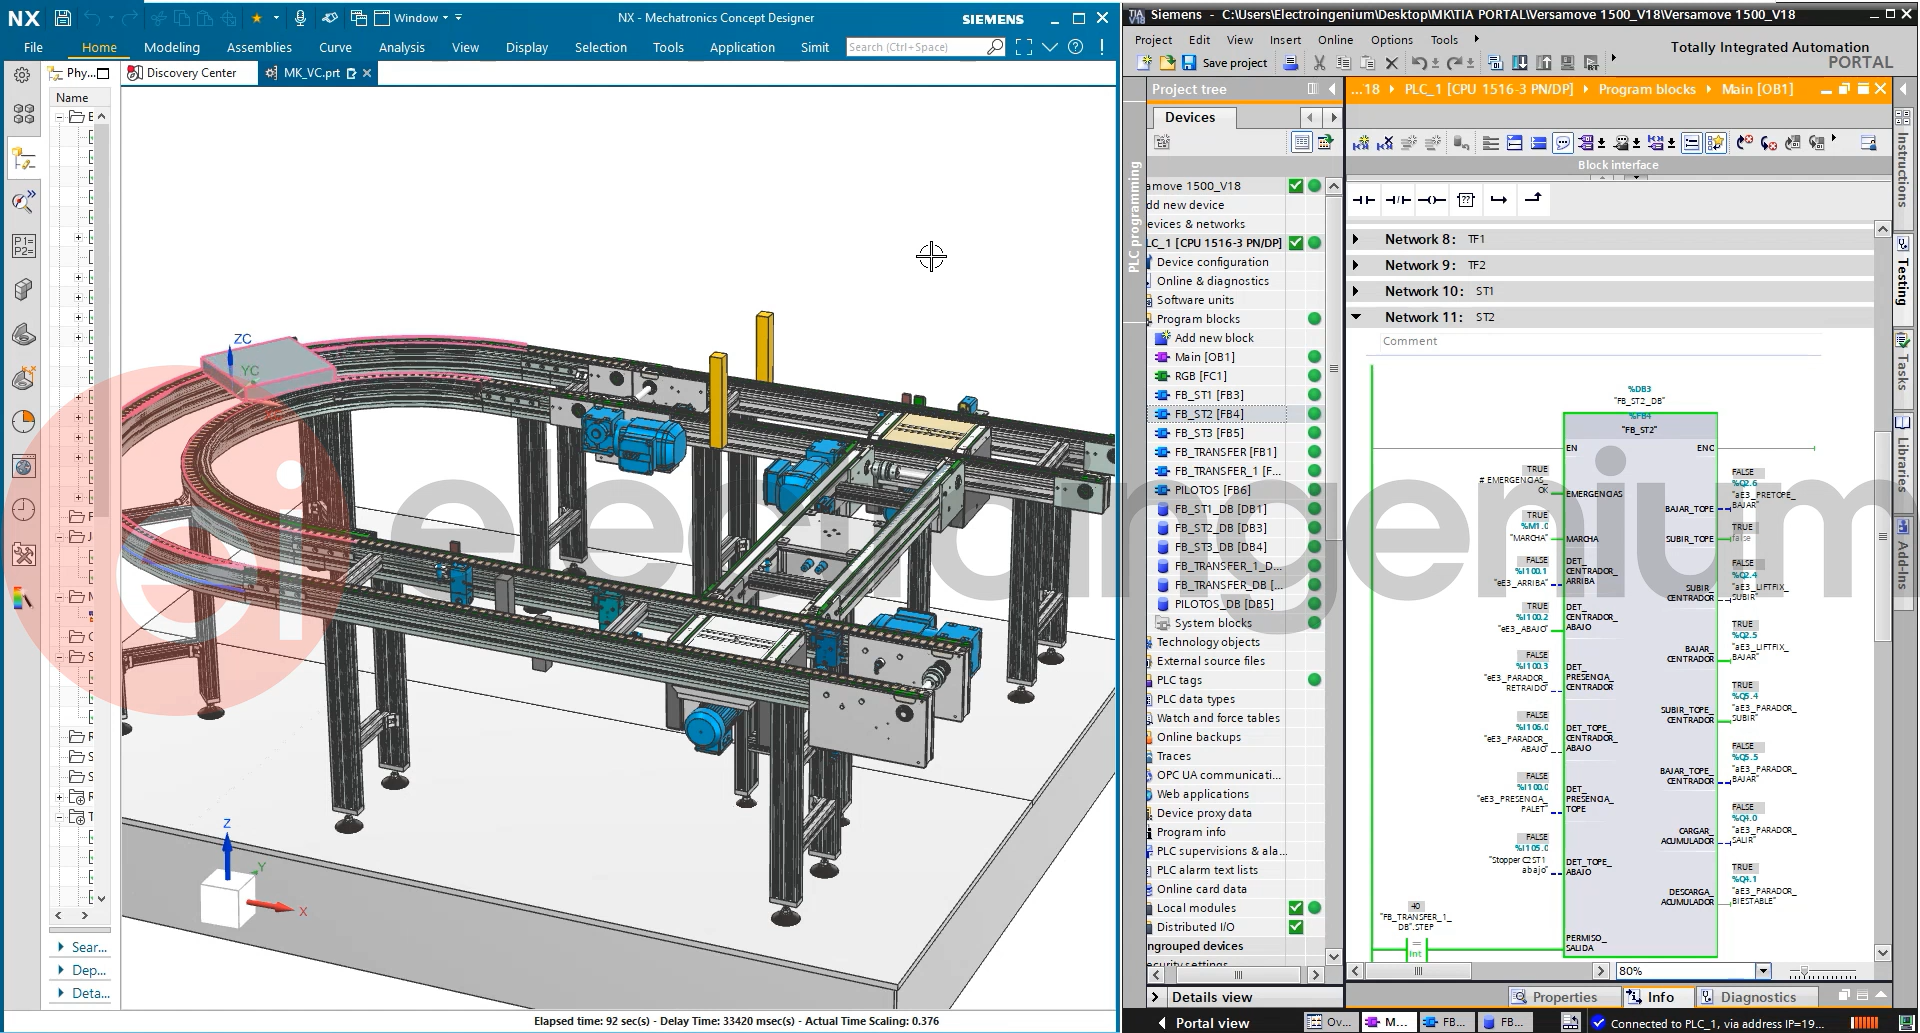Viewport: 1920px width, 1033px height.
Task: Open the Assembly Navigator sidebar icon
Action: [24, 114]
